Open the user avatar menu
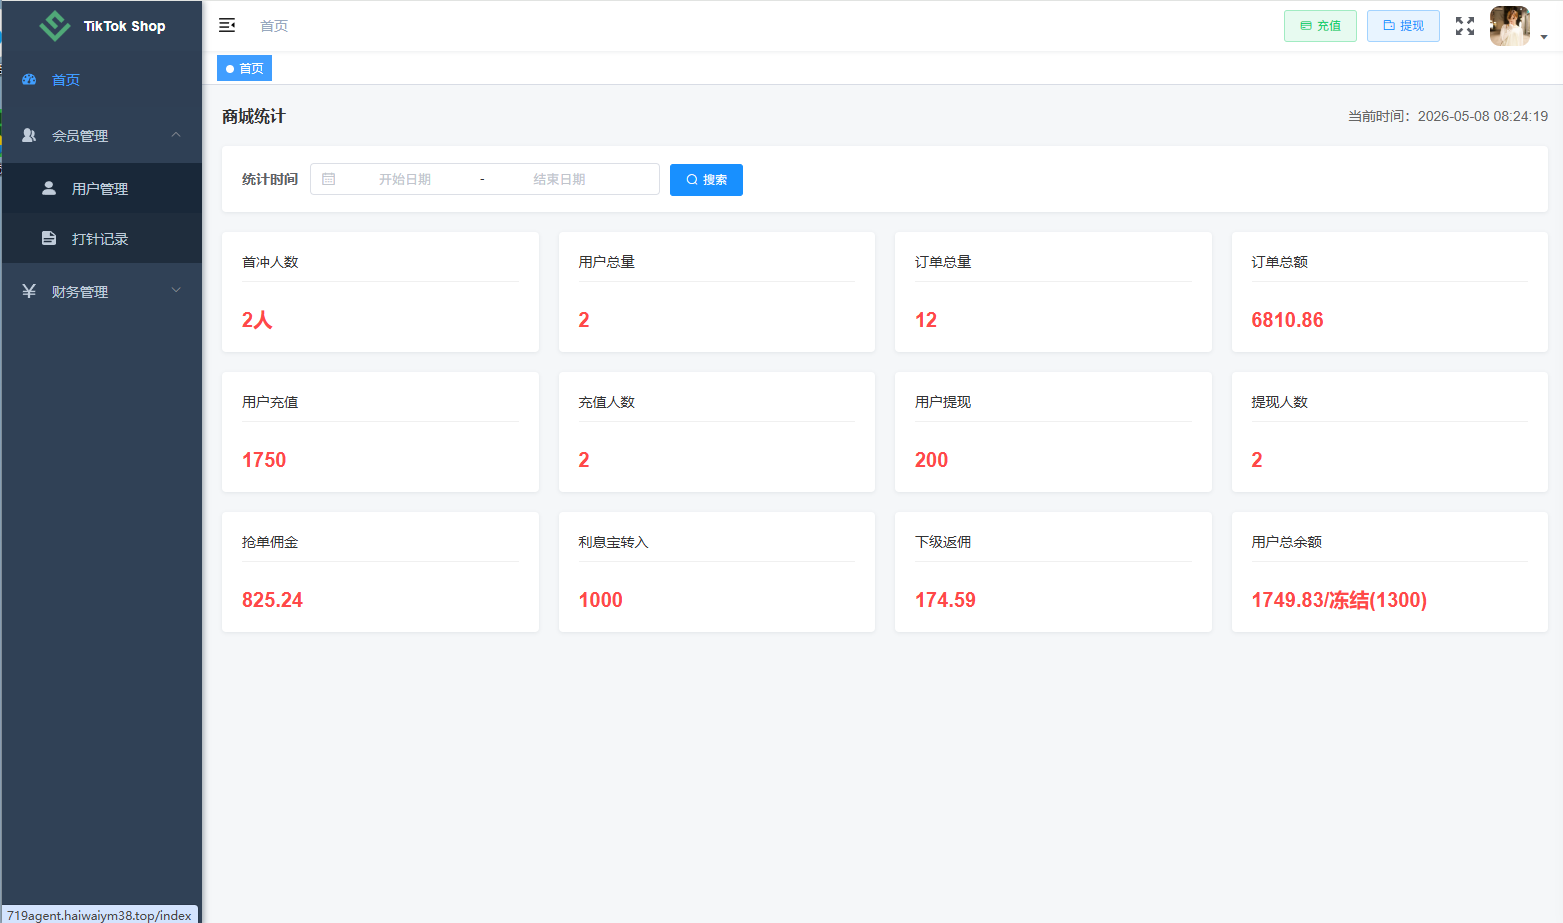The height and width of the screenshot is (923, 1563). (1510, 26)
